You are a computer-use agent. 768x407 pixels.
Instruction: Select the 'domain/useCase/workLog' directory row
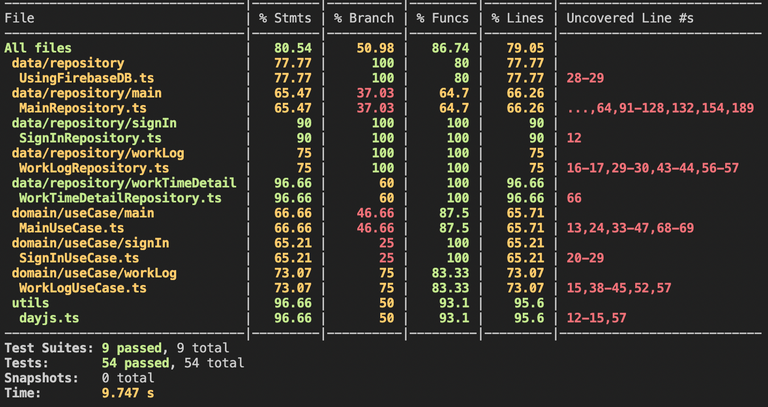(x=94, y=273)
